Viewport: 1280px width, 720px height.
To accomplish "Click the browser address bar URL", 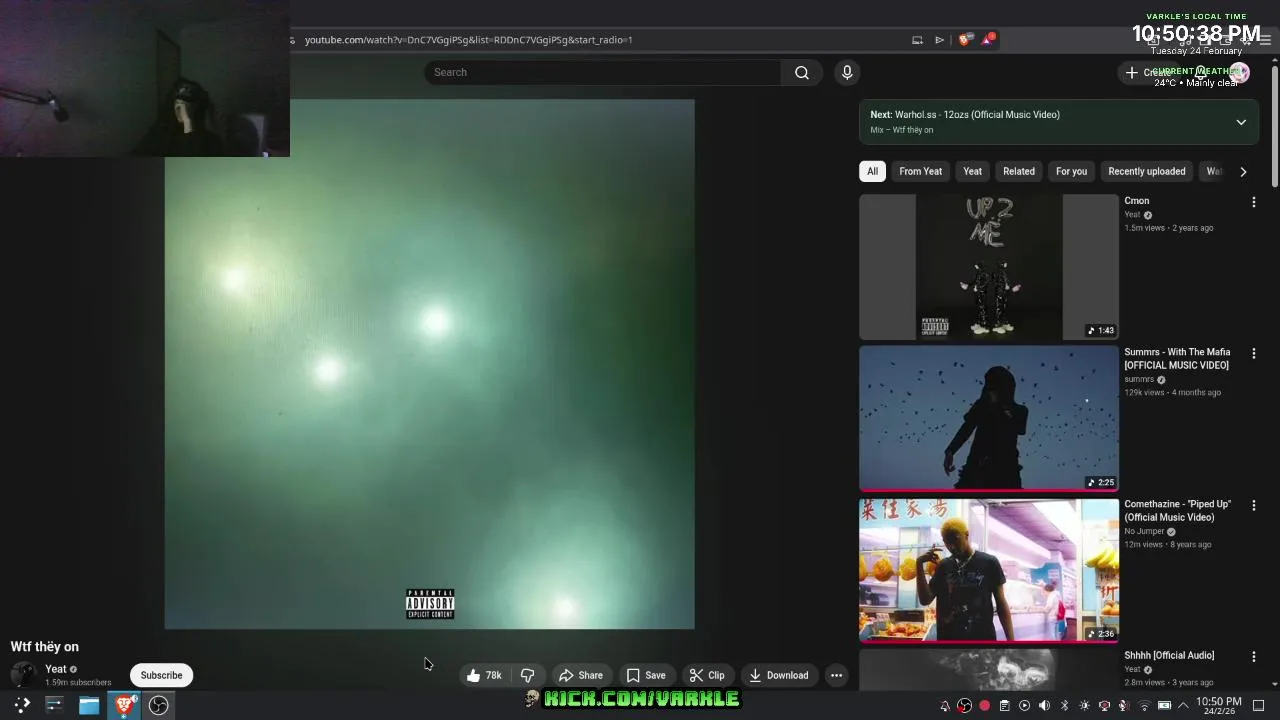I will tap(468, 40).
